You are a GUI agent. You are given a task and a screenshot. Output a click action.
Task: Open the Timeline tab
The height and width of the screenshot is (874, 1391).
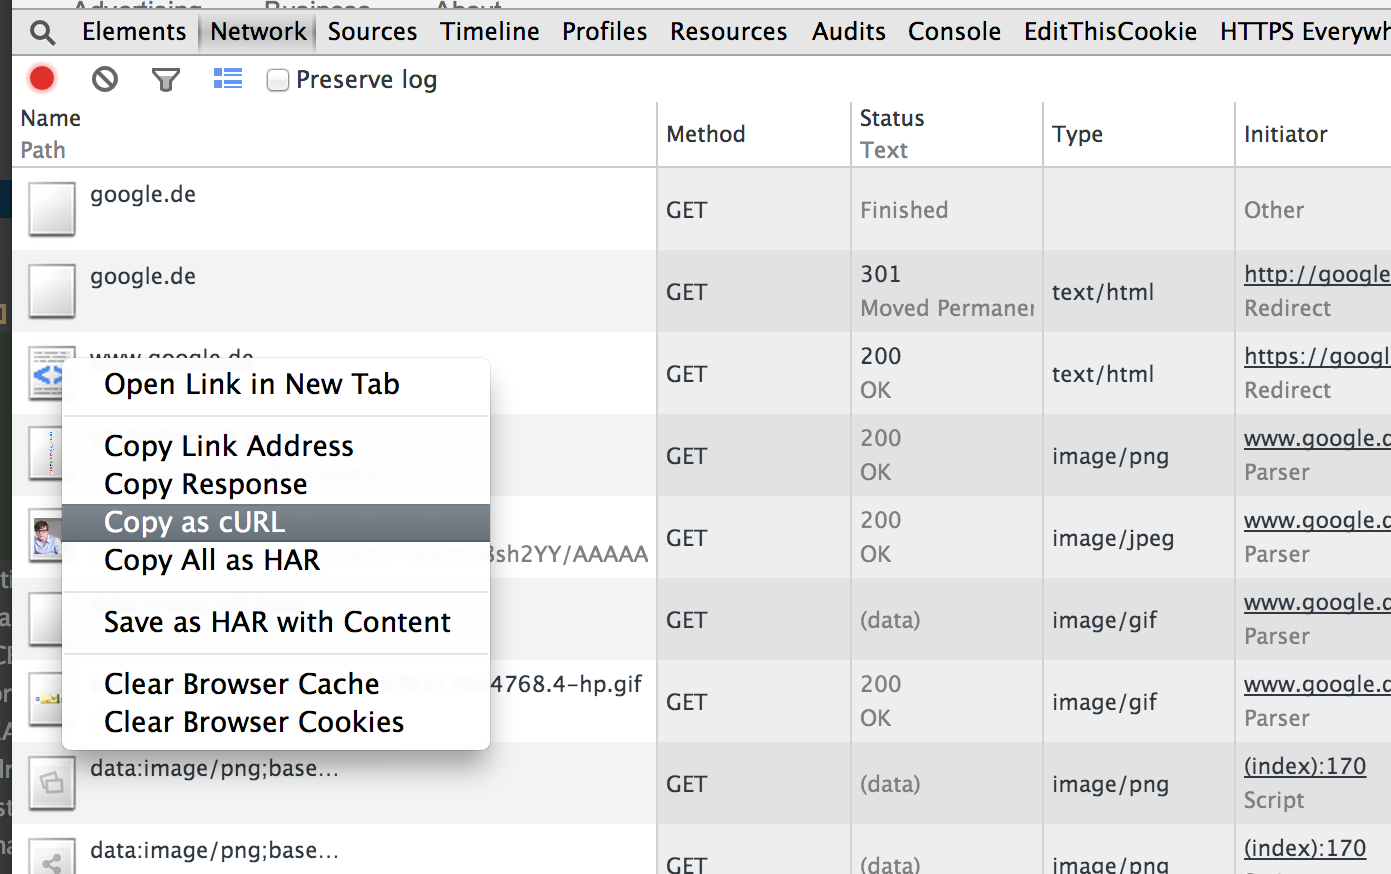tap(490, 32)
